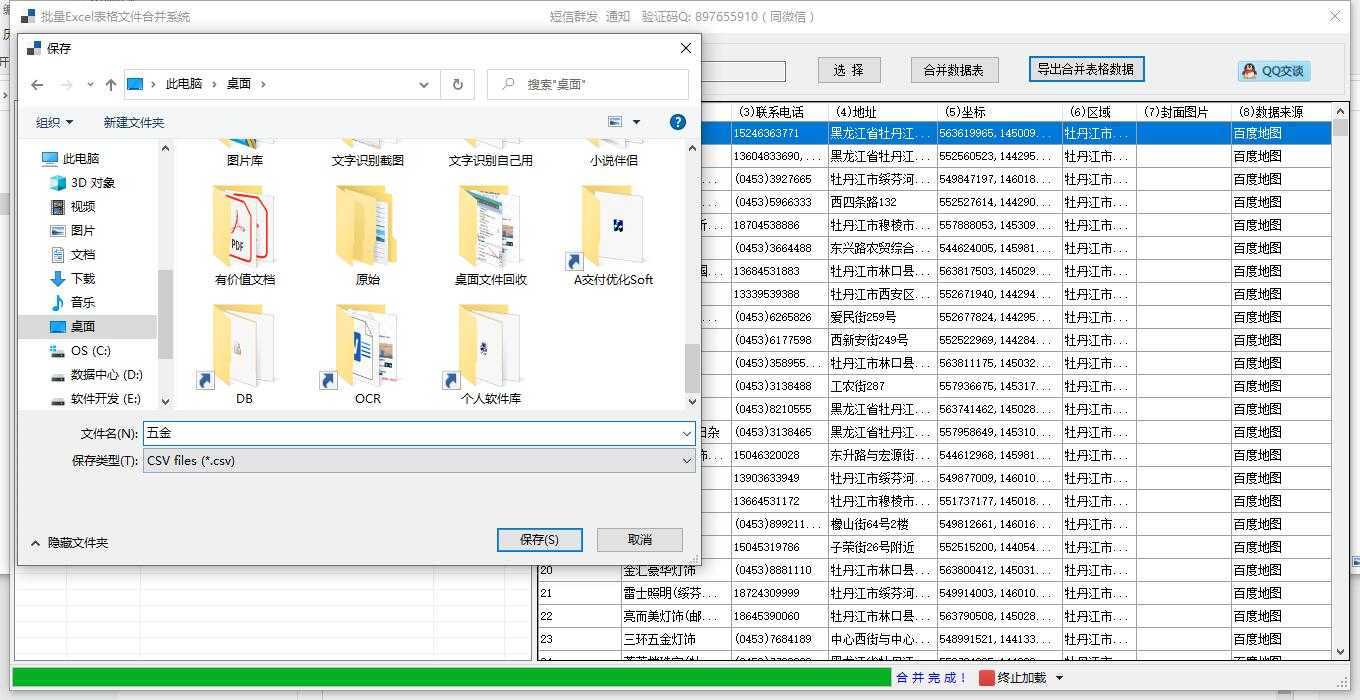Screen dimensions: 1360x700
Task: Click 通知 in the title bar
Action: coord(620,16)
